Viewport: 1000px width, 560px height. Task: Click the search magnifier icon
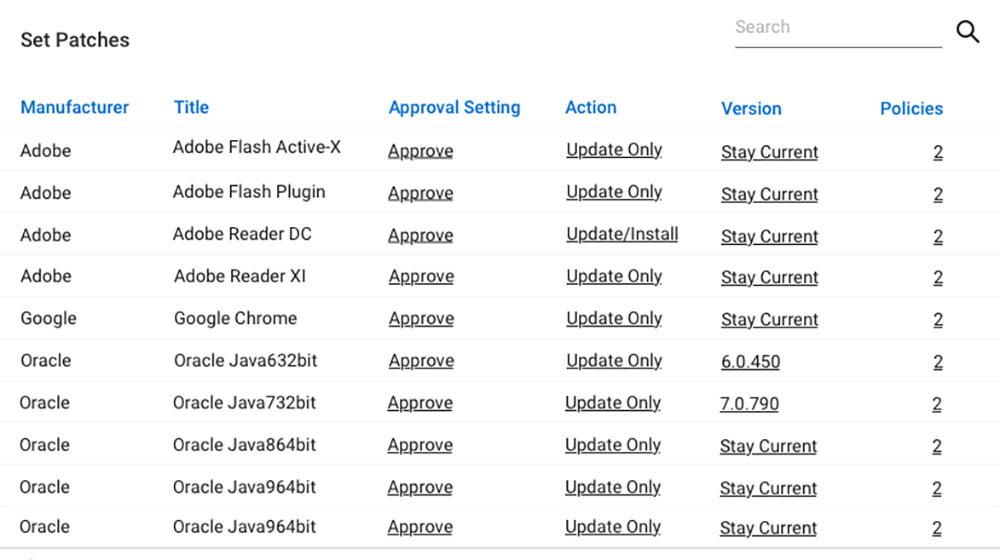[967, 32]
